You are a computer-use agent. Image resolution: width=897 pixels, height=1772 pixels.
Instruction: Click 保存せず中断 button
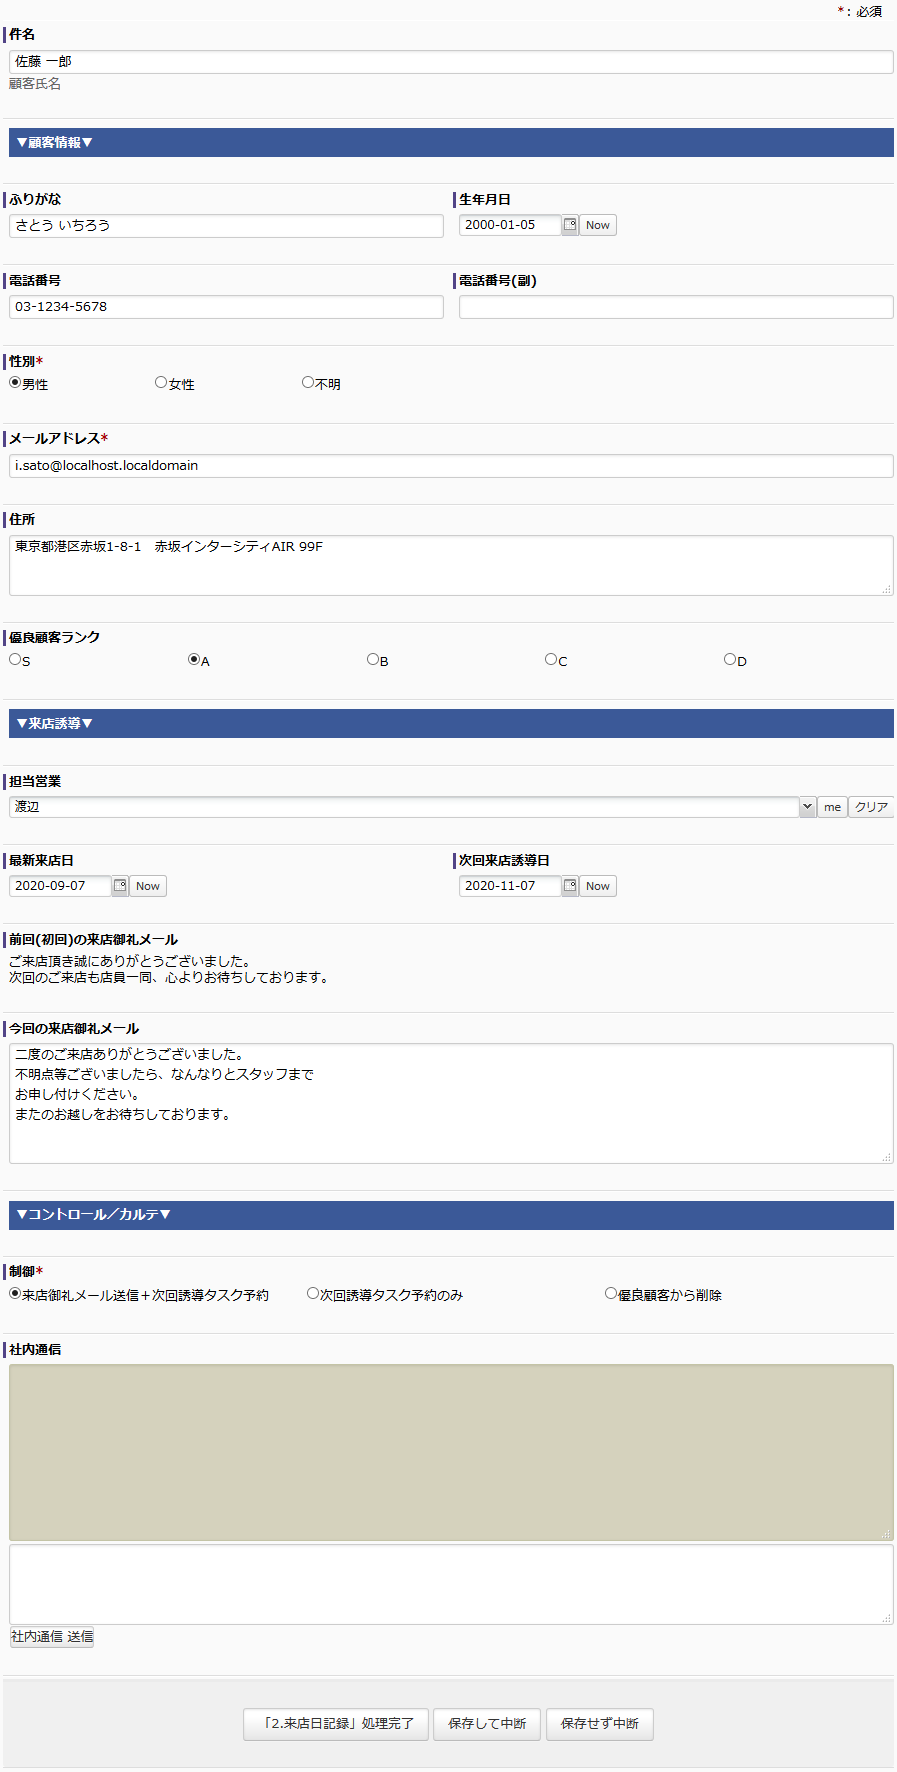(x=600, y=1724)
